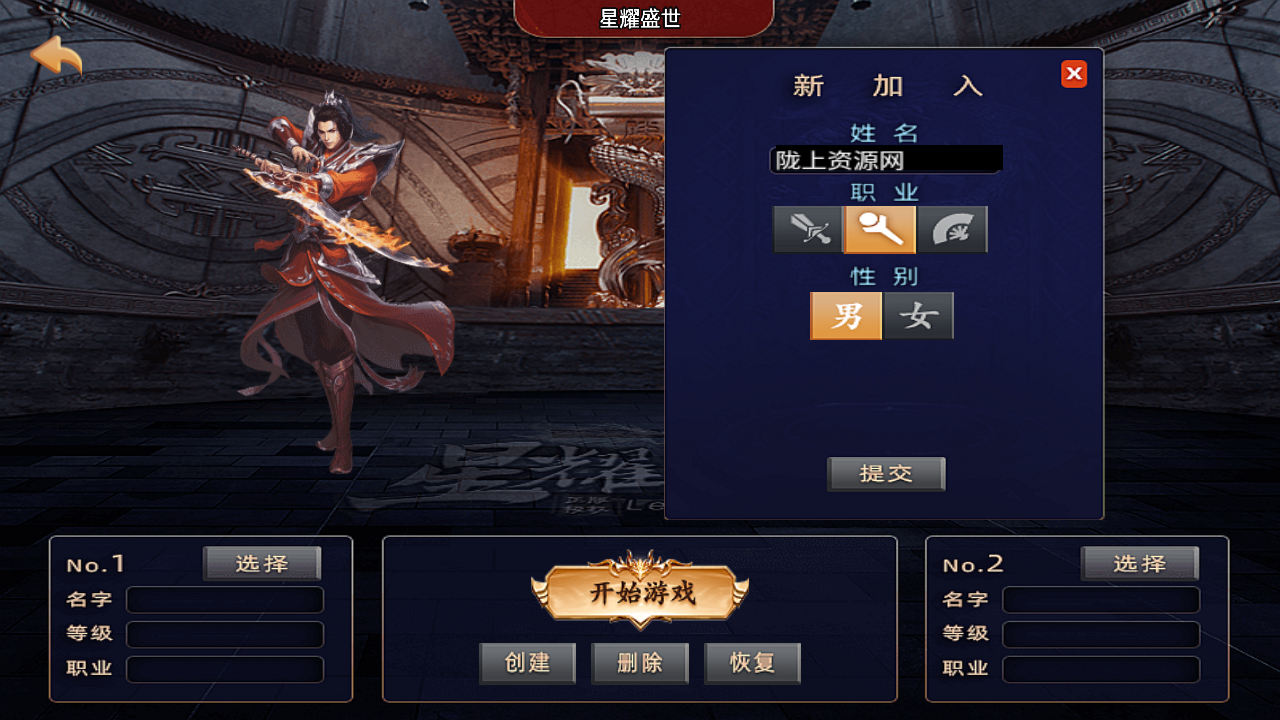Choose female gender 女
Viewport: 1280px width, 720px height.
919,316
